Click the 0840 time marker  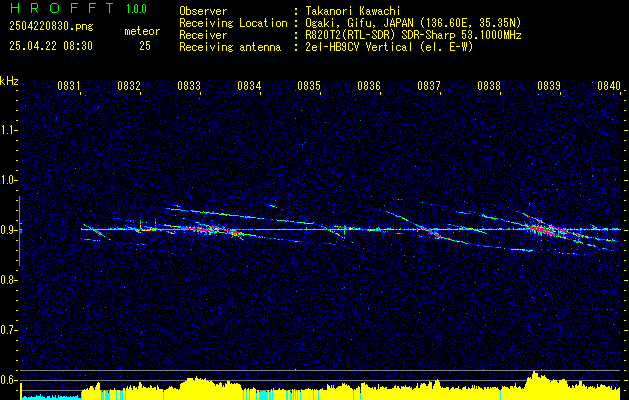click(609, 86)
